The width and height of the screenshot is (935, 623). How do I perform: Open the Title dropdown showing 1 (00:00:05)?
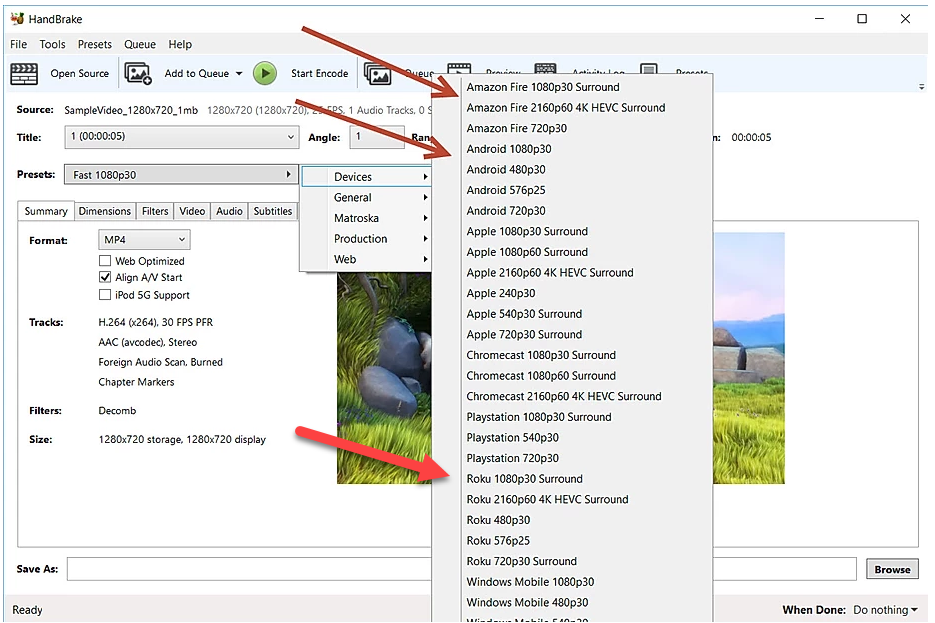click(x=181, y=137)
